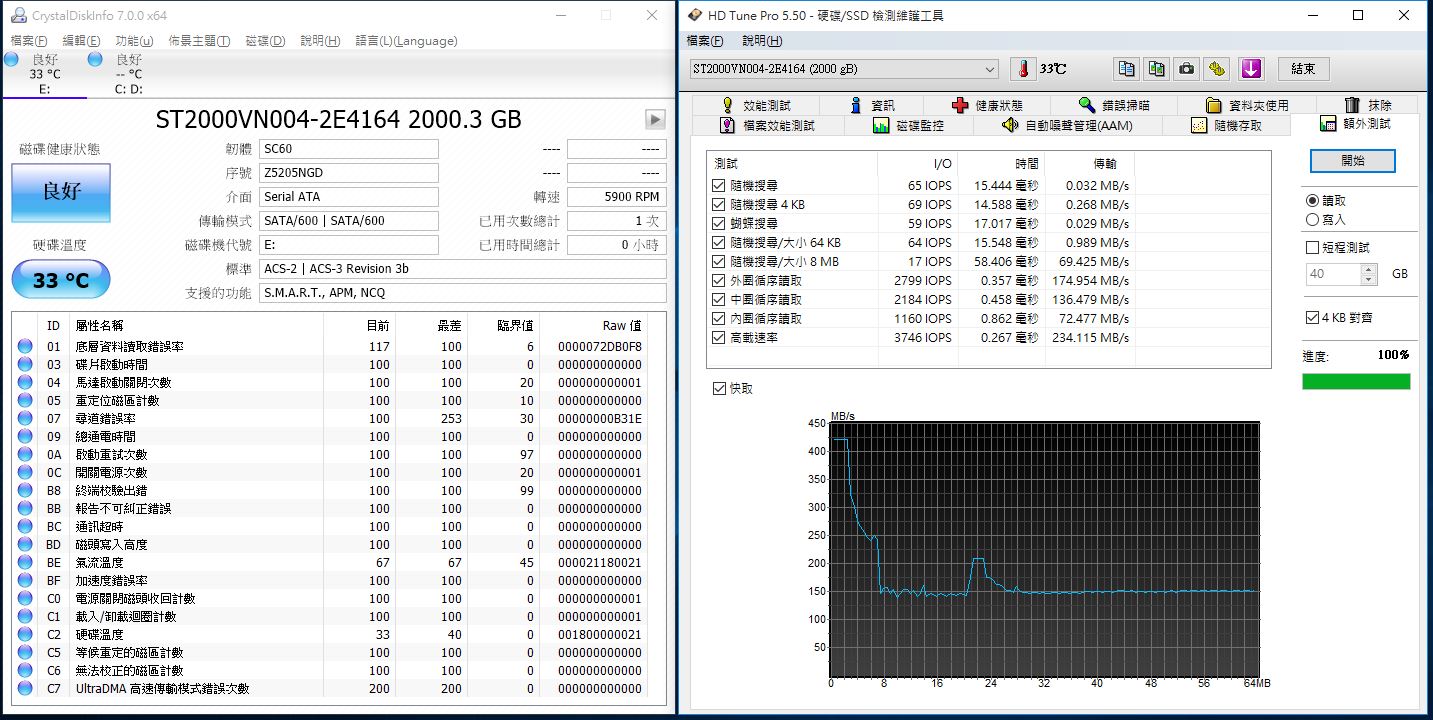Select the 讀取 radio button
Image resolution: width=1433 pixels, height=720 pixels.
point(1312,201)
